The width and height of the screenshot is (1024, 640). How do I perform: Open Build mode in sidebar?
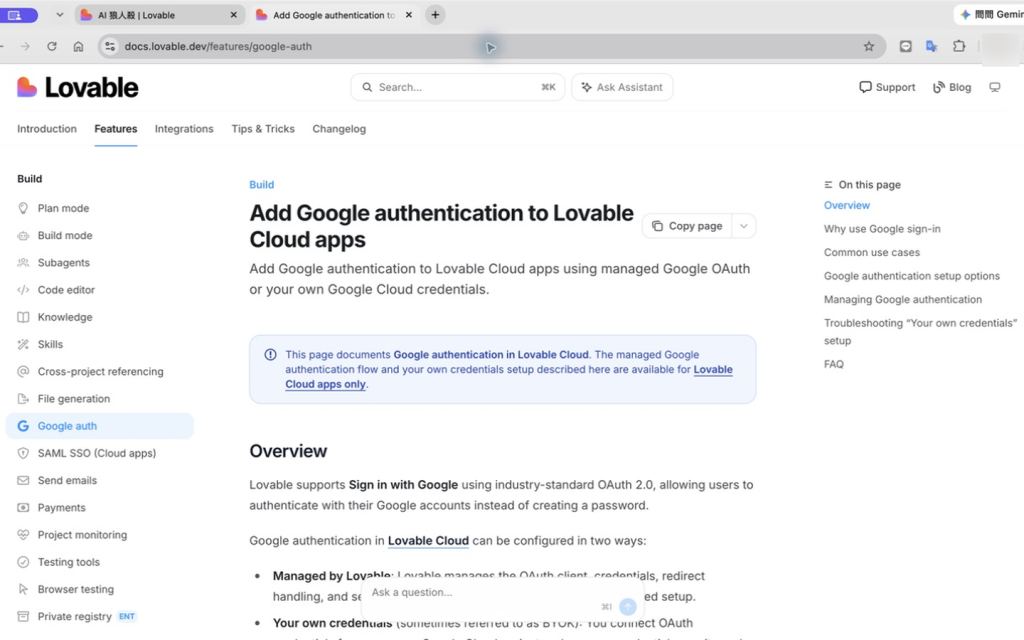point(99,235)
